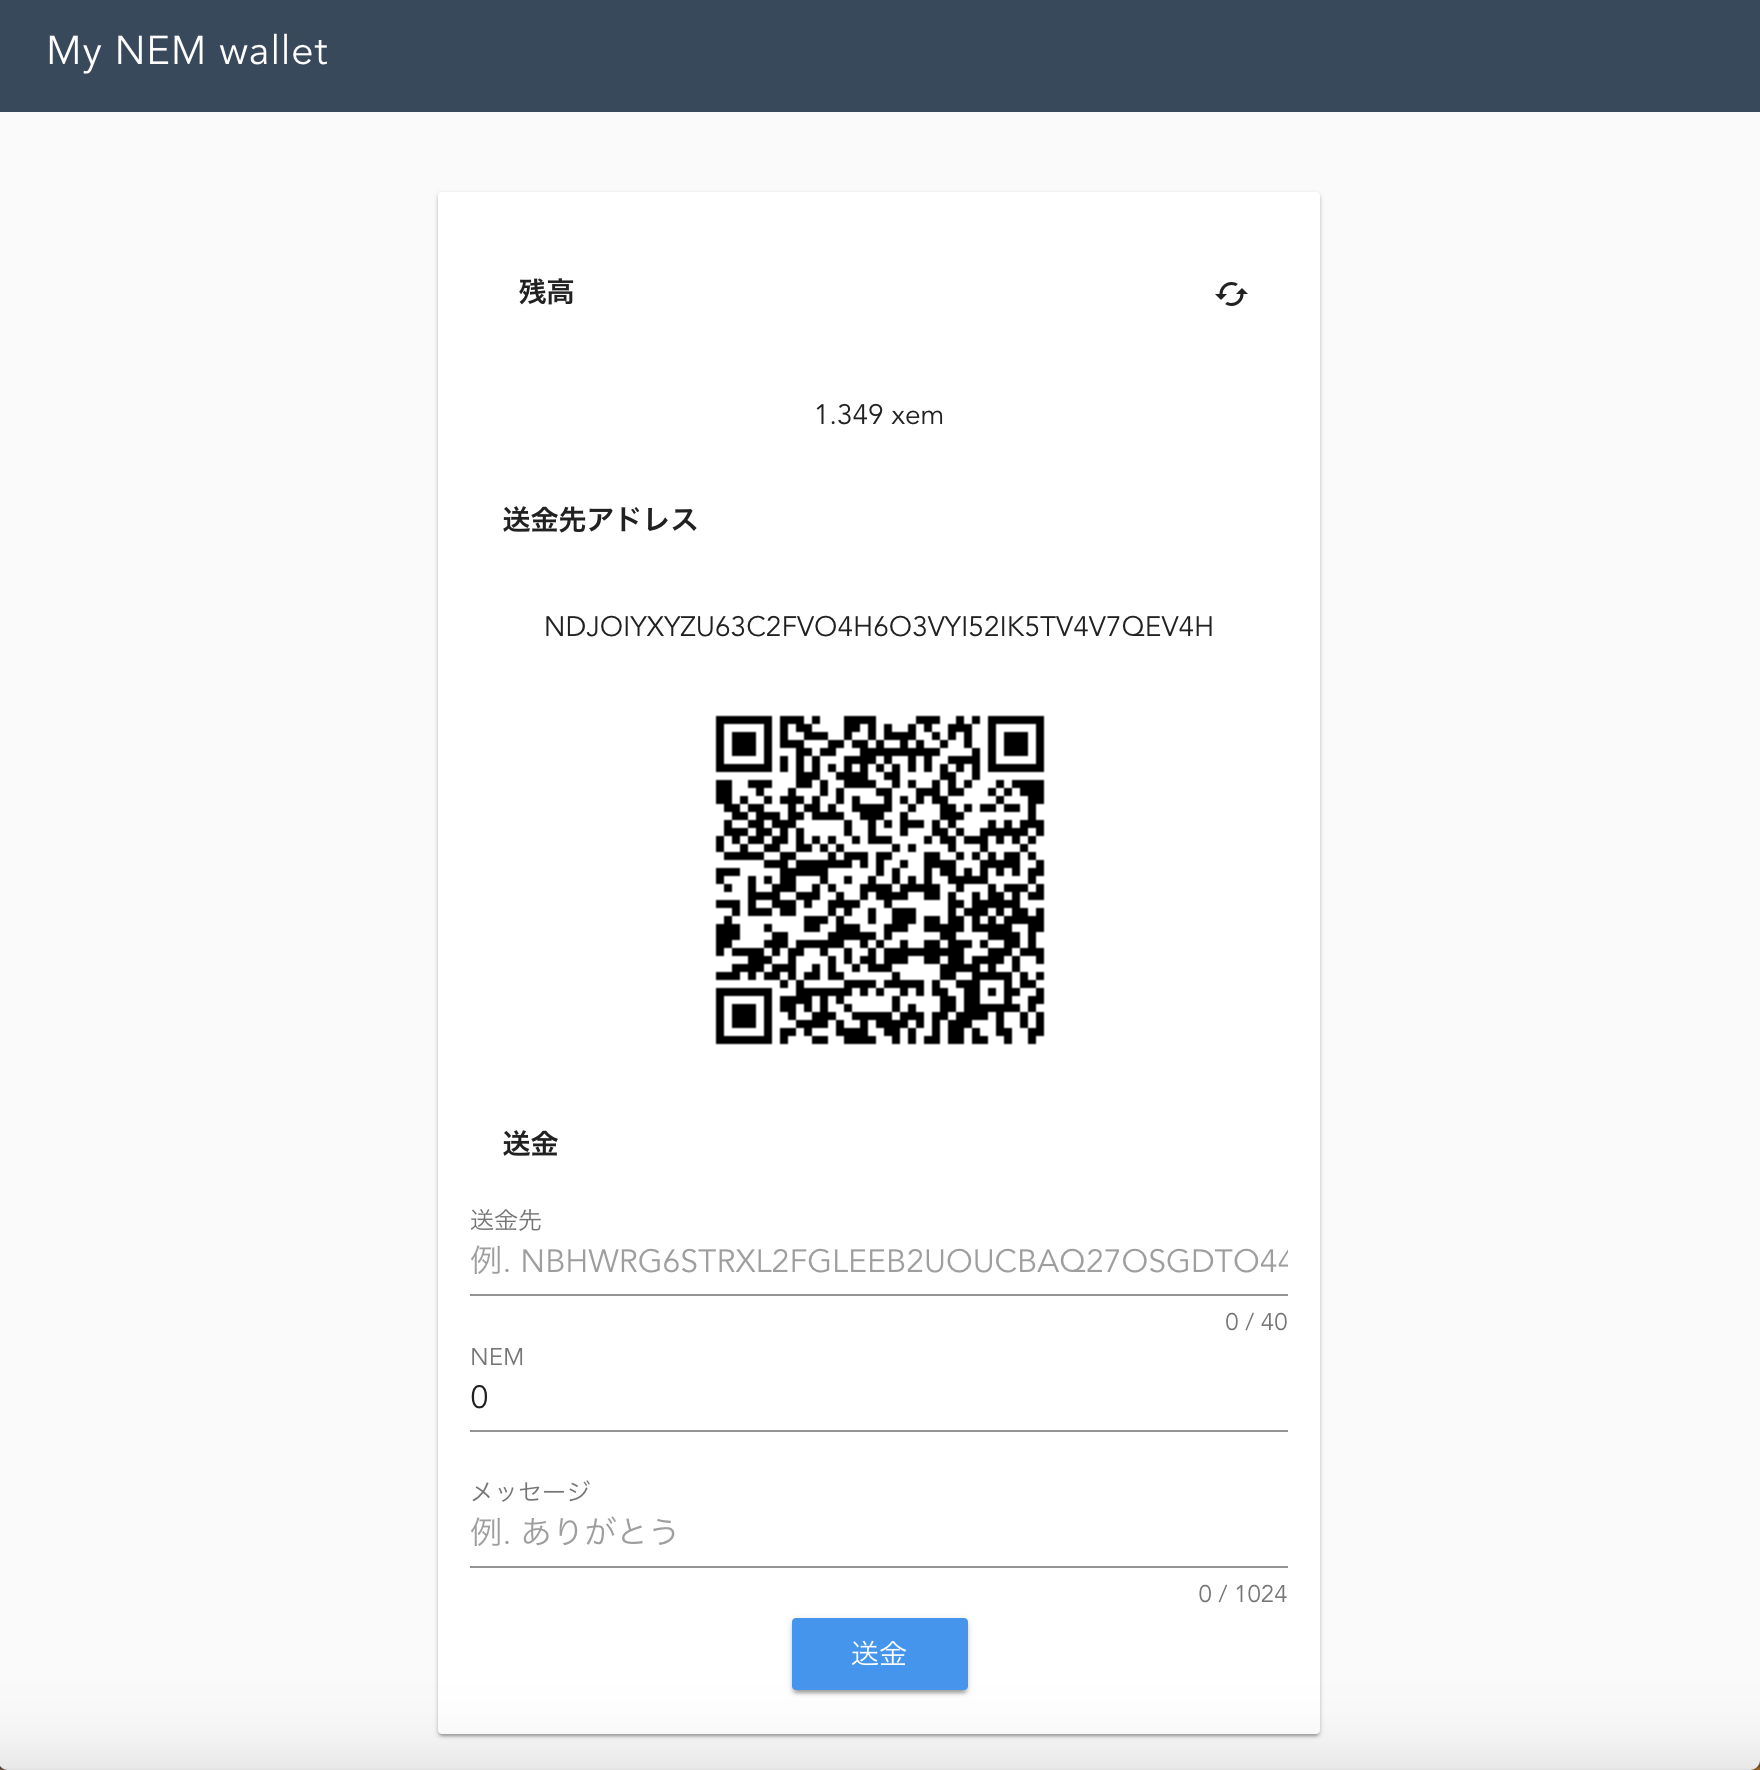Click the balance value 1.349 xem

coord(878,414)
